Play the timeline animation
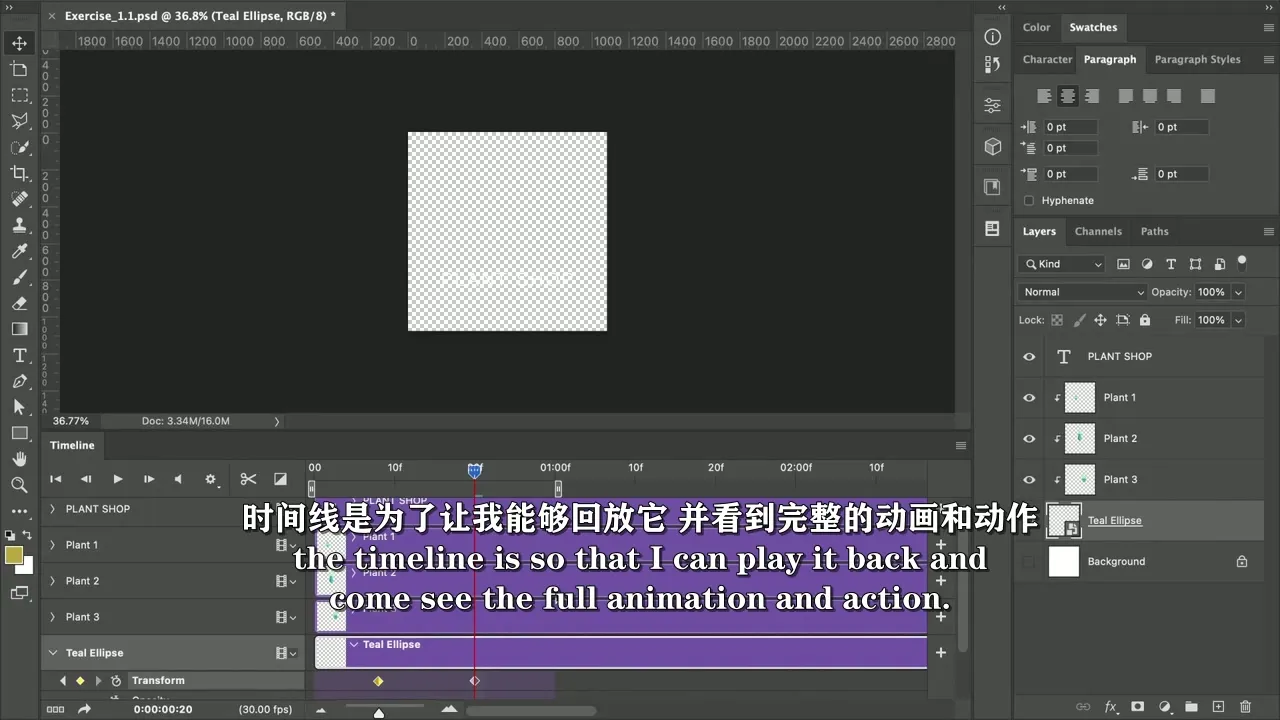 pyautogui.click(x=117, y=479)
